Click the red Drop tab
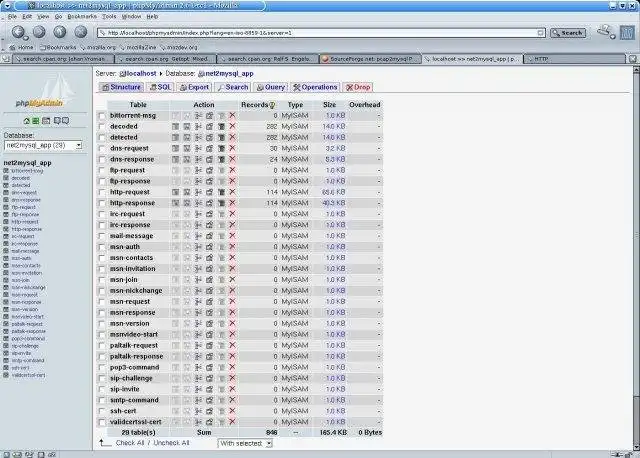Screen dimensions: 640x458 pos(358,87)
